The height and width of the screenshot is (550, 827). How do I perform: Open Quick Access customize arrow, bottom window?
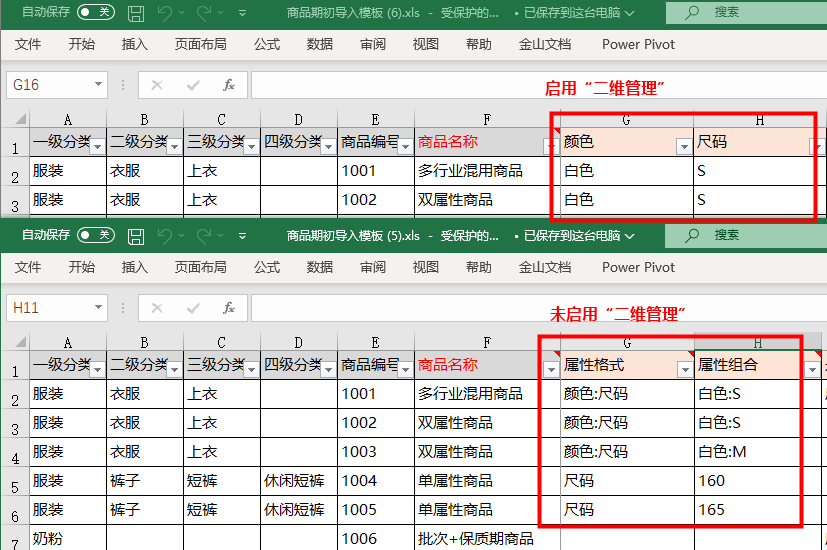click(243, 236)
